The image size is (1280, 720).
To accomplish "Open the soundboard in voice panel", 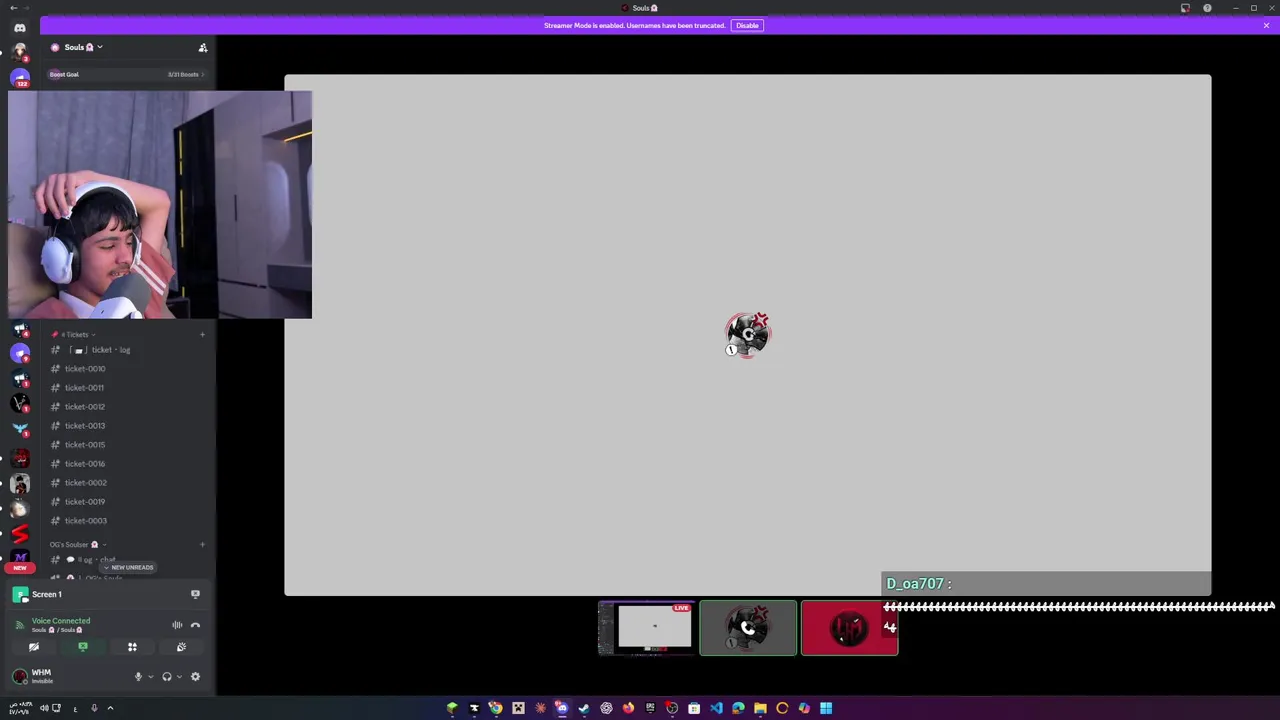I will (181, 647).
